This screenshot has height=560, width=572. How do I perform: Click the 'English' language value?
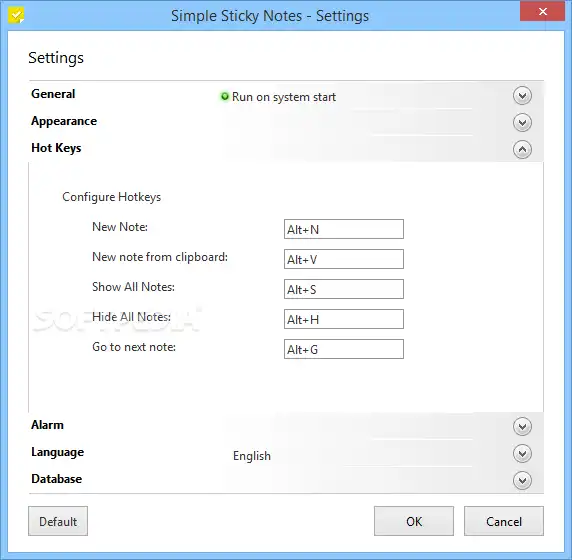point(252,456)
